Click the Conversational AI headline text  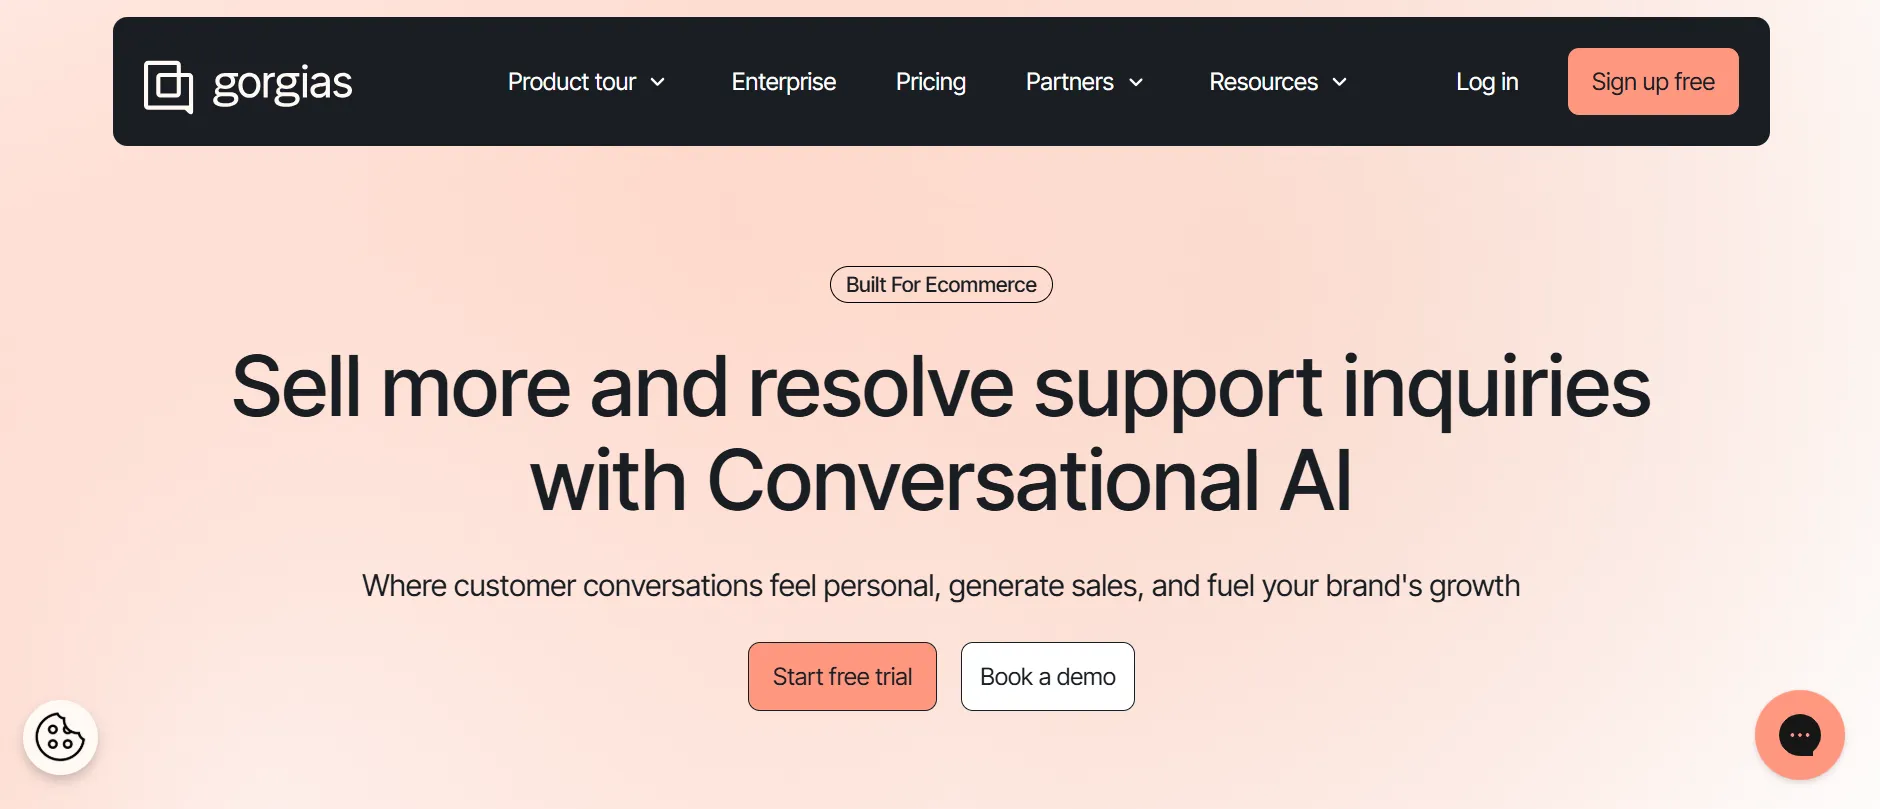[1029, 481]
